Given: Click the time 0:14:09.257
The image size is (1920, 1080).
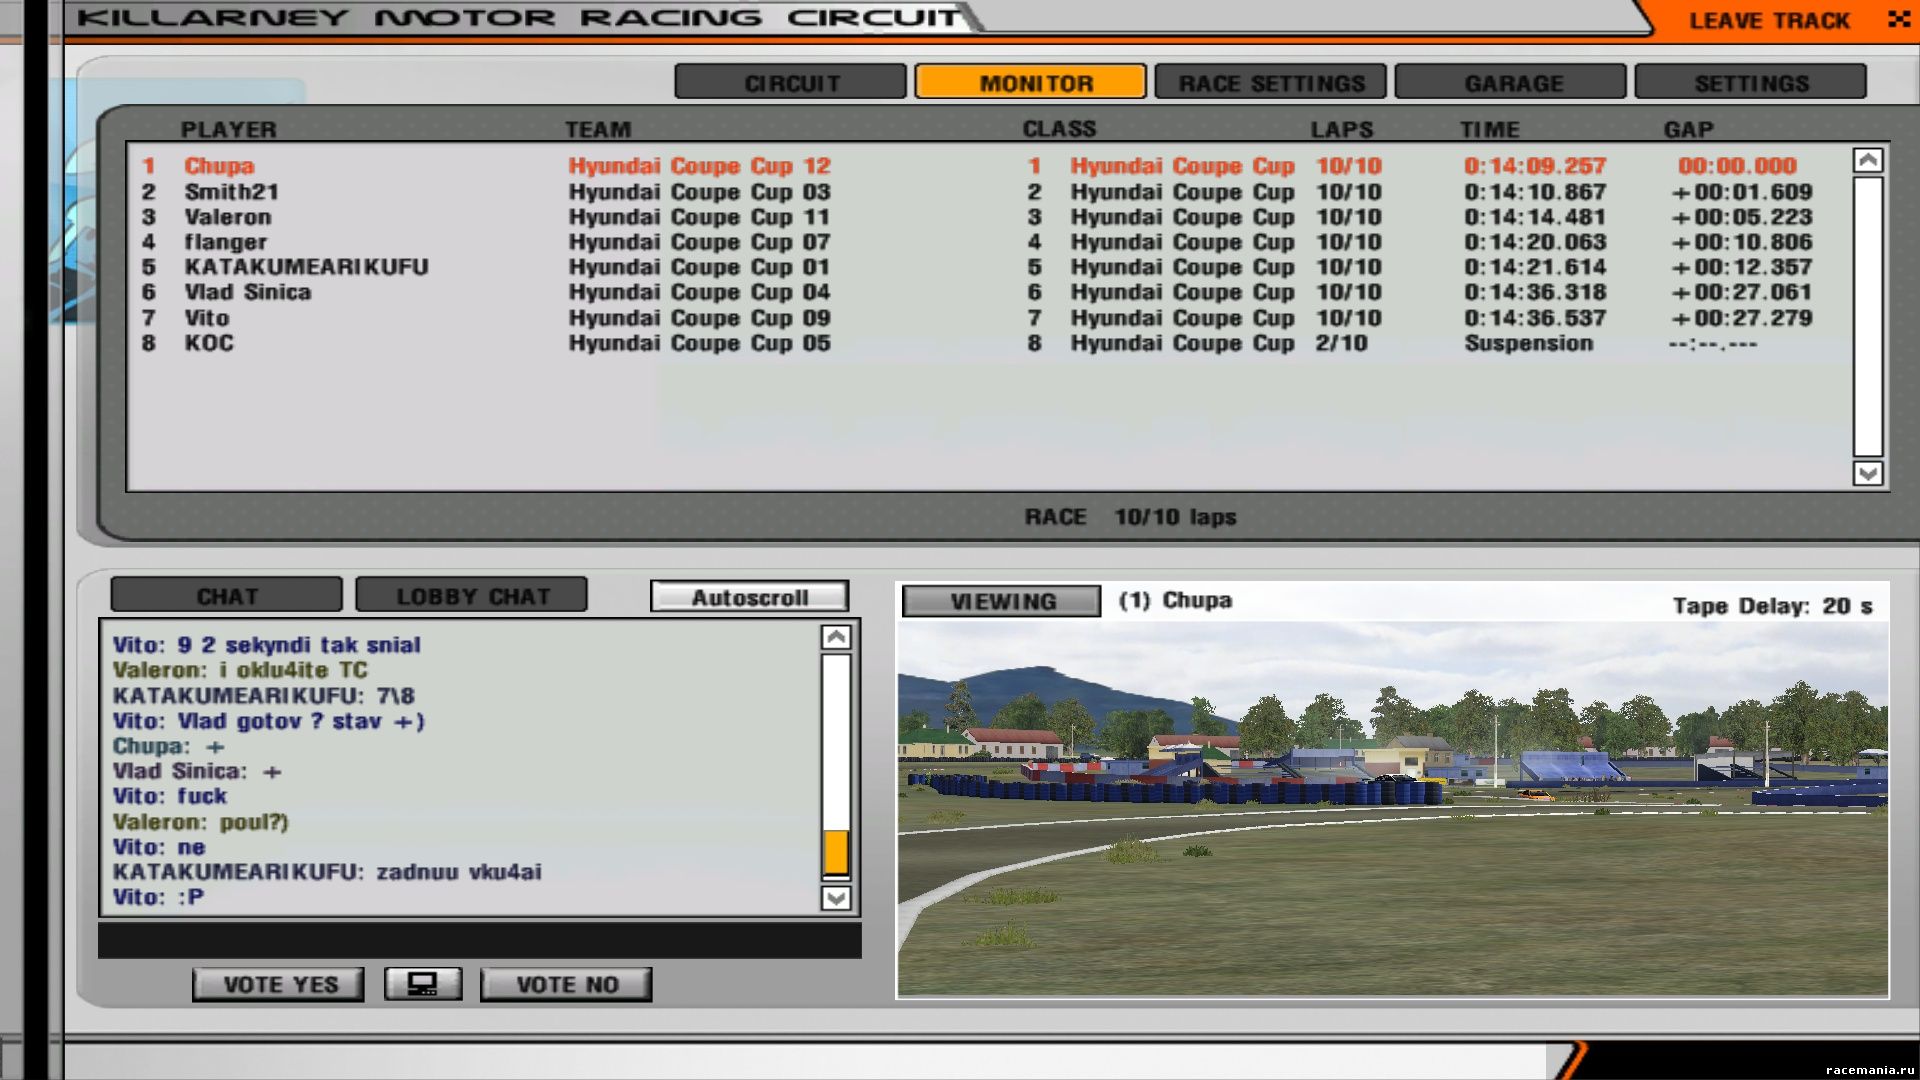Looking at the screenshot, I should click(1535, 166).
